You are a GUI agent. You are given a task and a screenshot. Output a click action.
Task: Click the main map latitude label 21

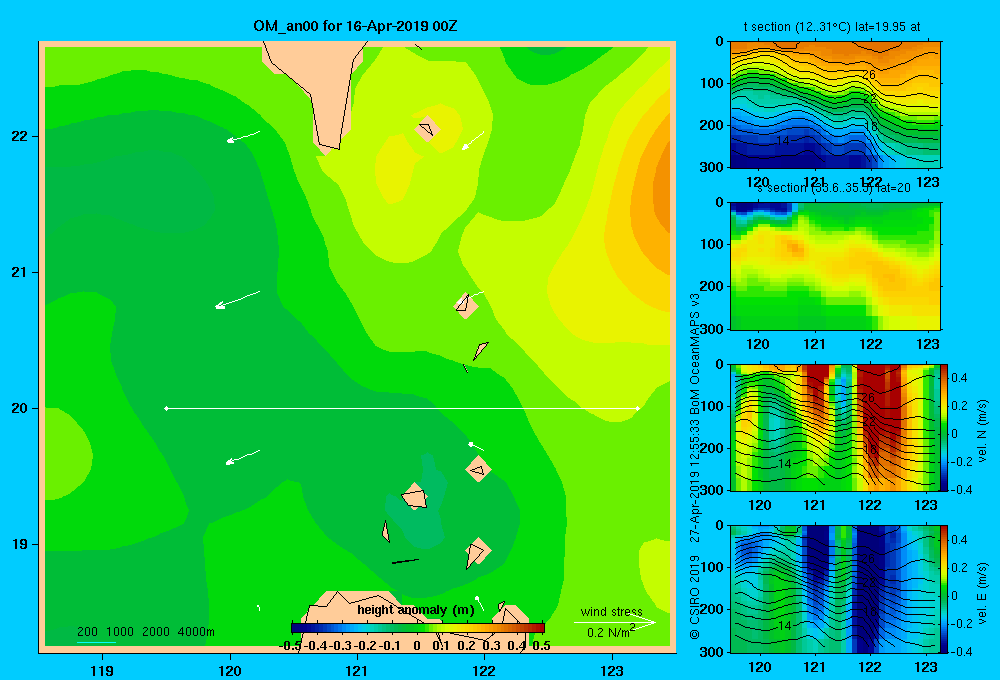[x=20, y=272]
